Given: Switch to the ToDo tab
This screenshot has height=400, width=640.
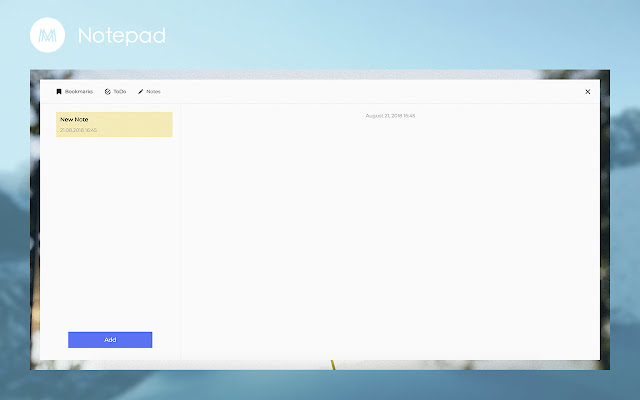Looking at the screenshot, I should coord(116,91).
